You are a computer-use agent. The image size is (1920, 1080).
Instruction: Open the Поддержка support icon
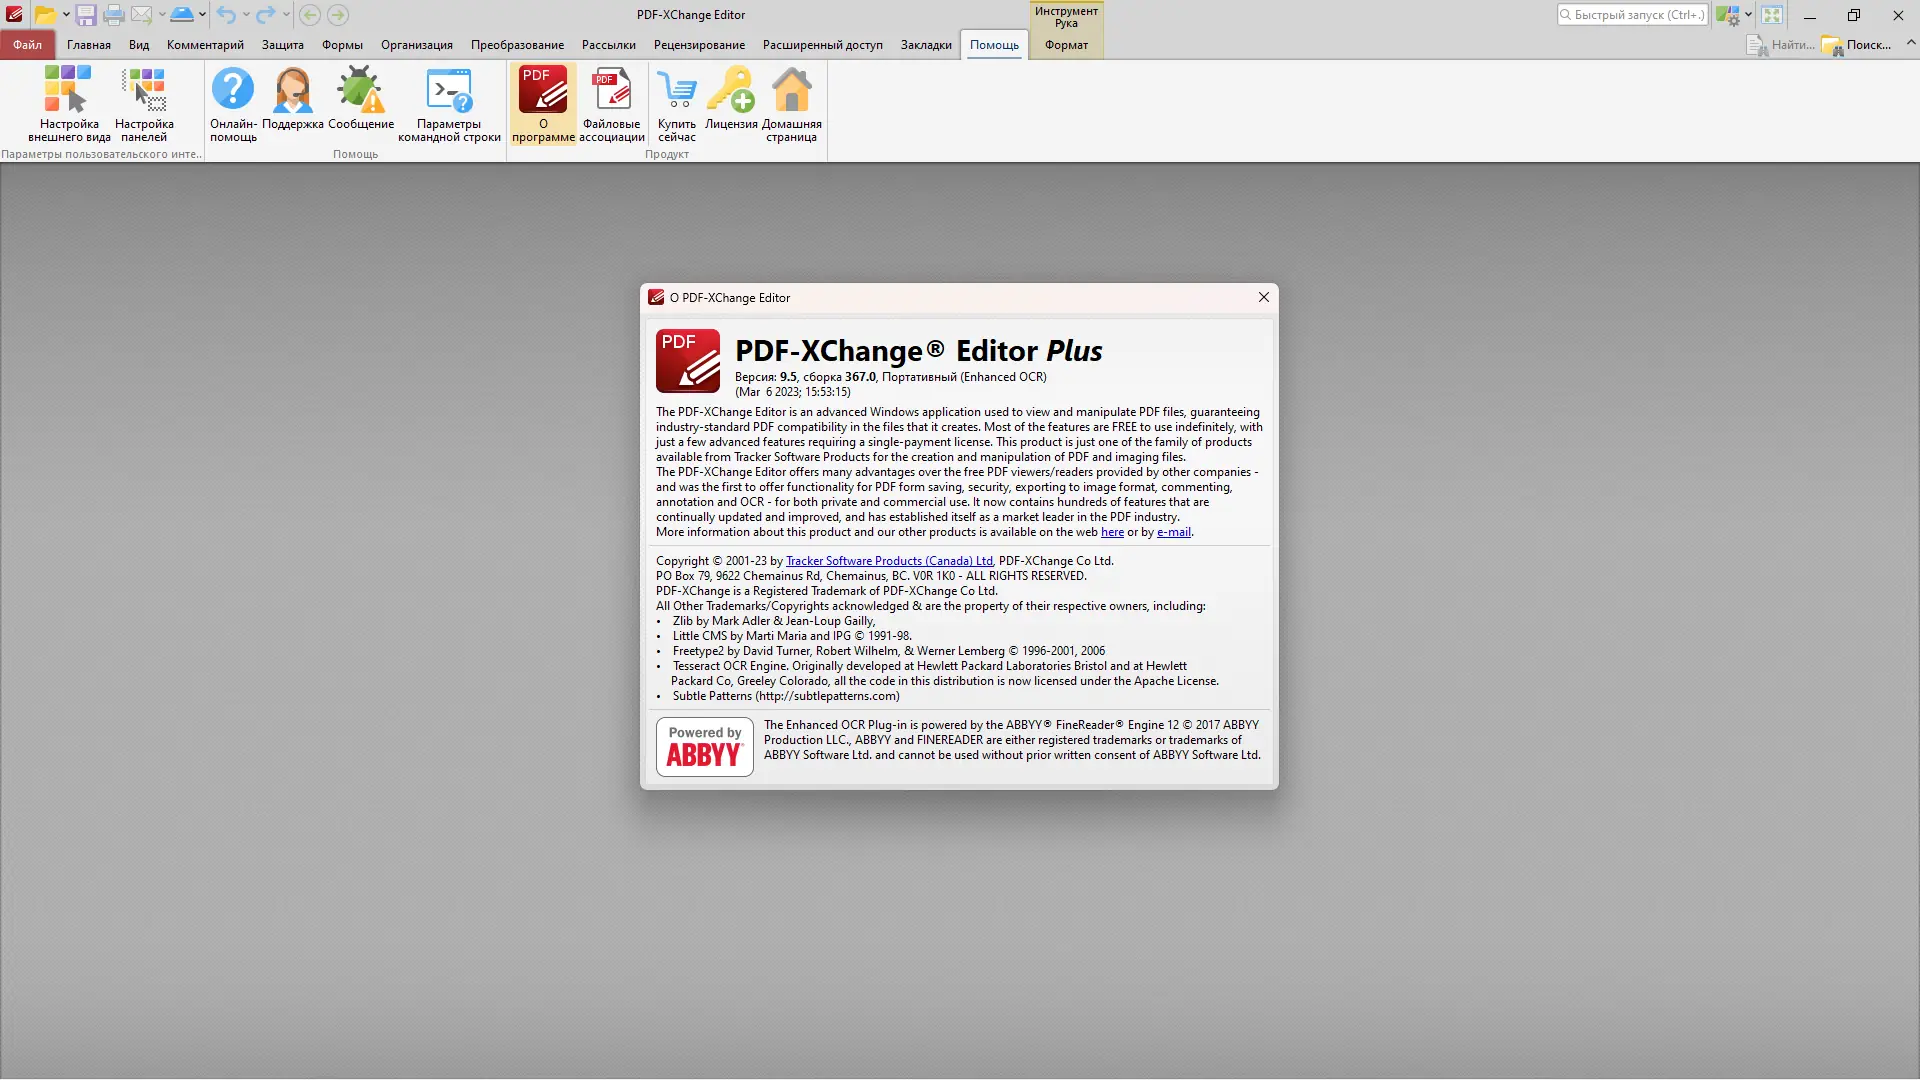[x=292, y=90]
